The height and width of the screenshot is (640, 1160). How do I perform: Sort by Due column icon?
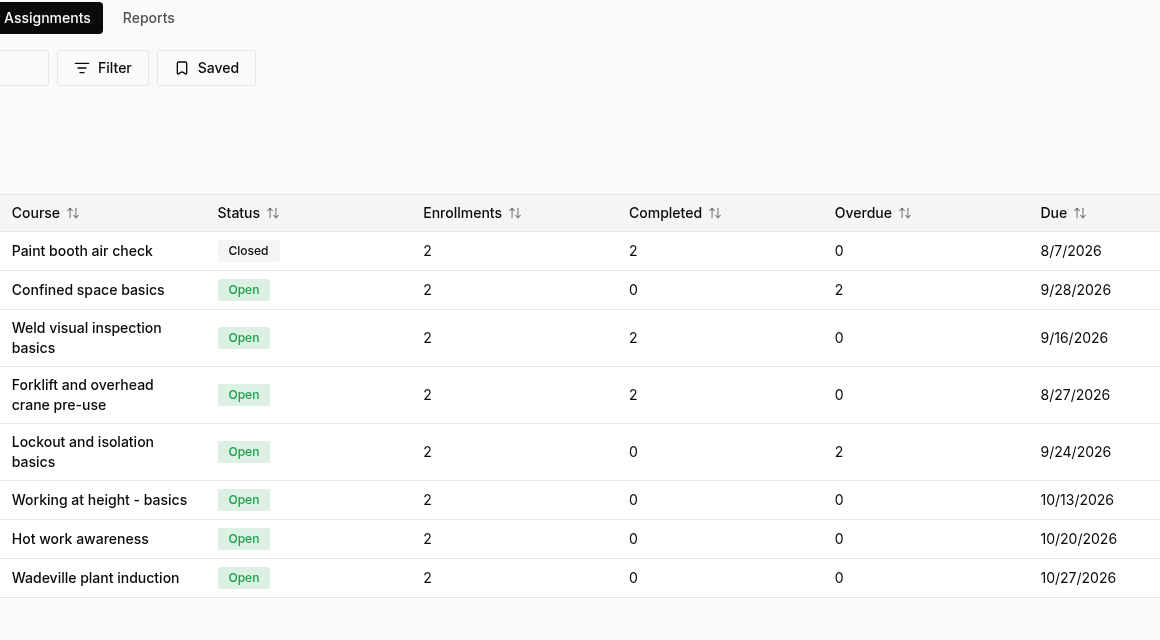pos(1080,213)
